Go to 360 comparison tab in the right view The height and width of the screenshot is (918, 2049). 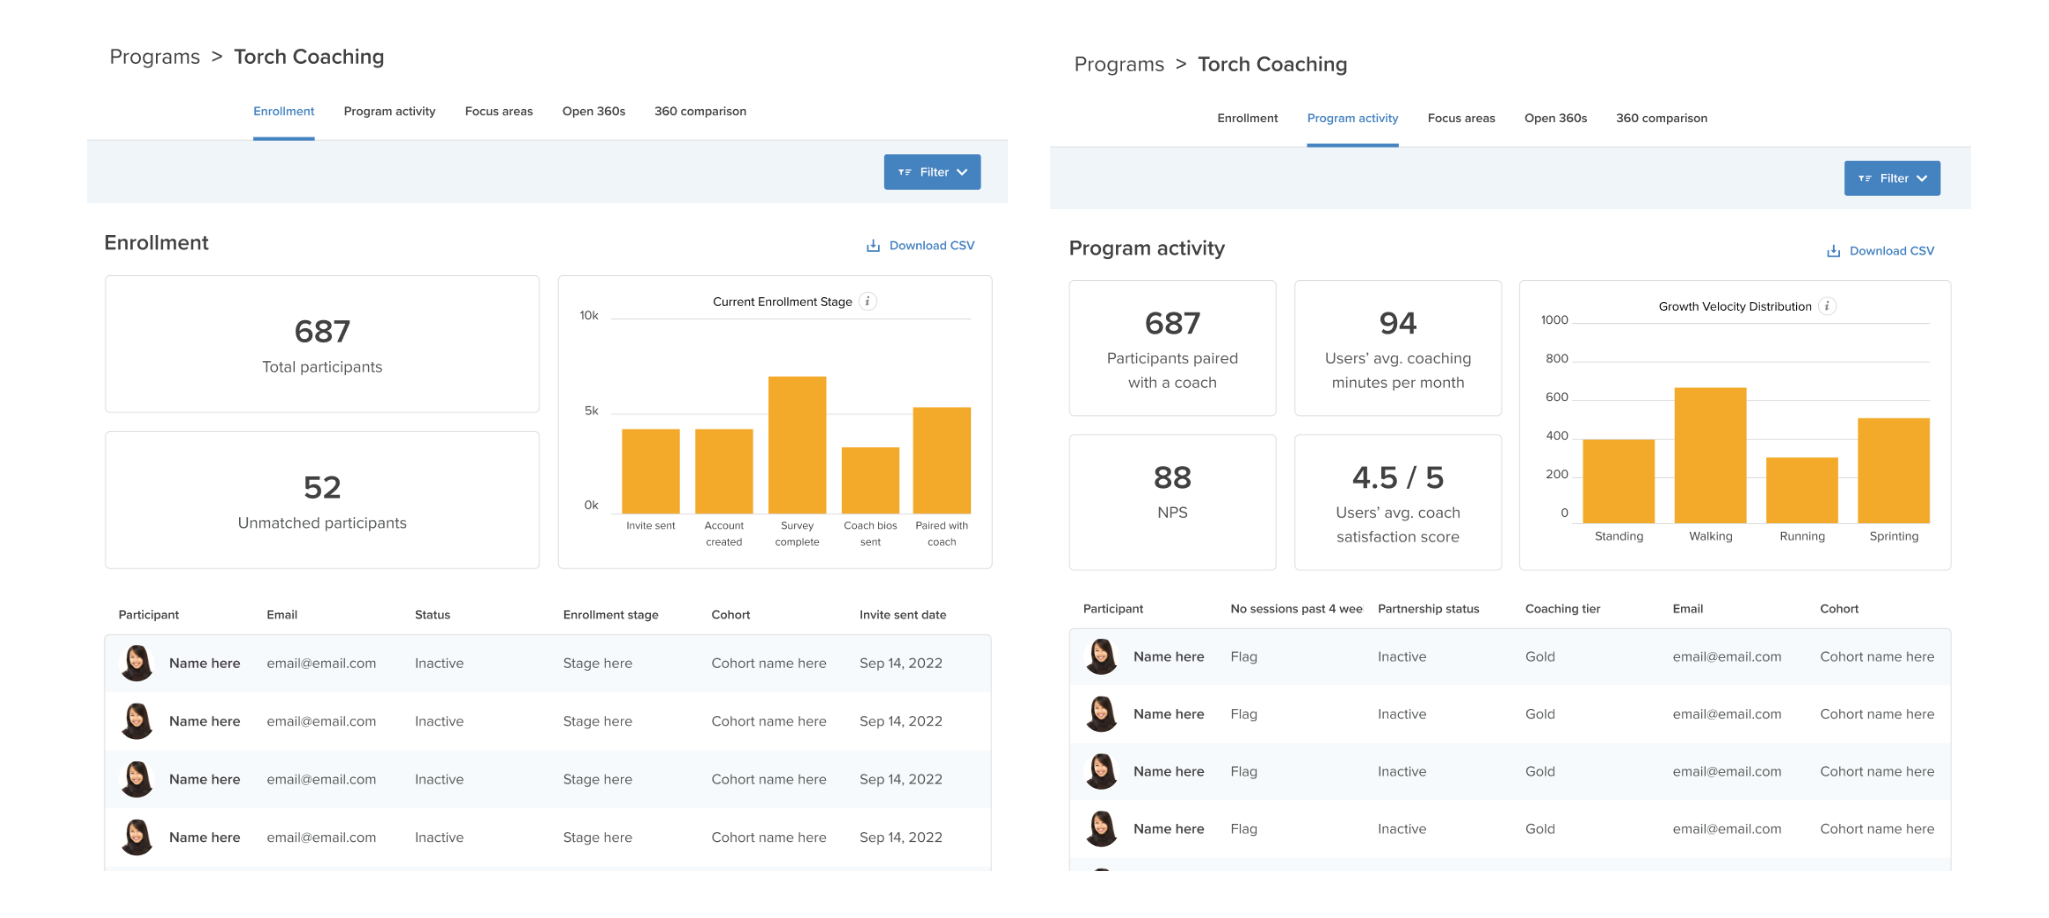click(x=1662, y=118)
